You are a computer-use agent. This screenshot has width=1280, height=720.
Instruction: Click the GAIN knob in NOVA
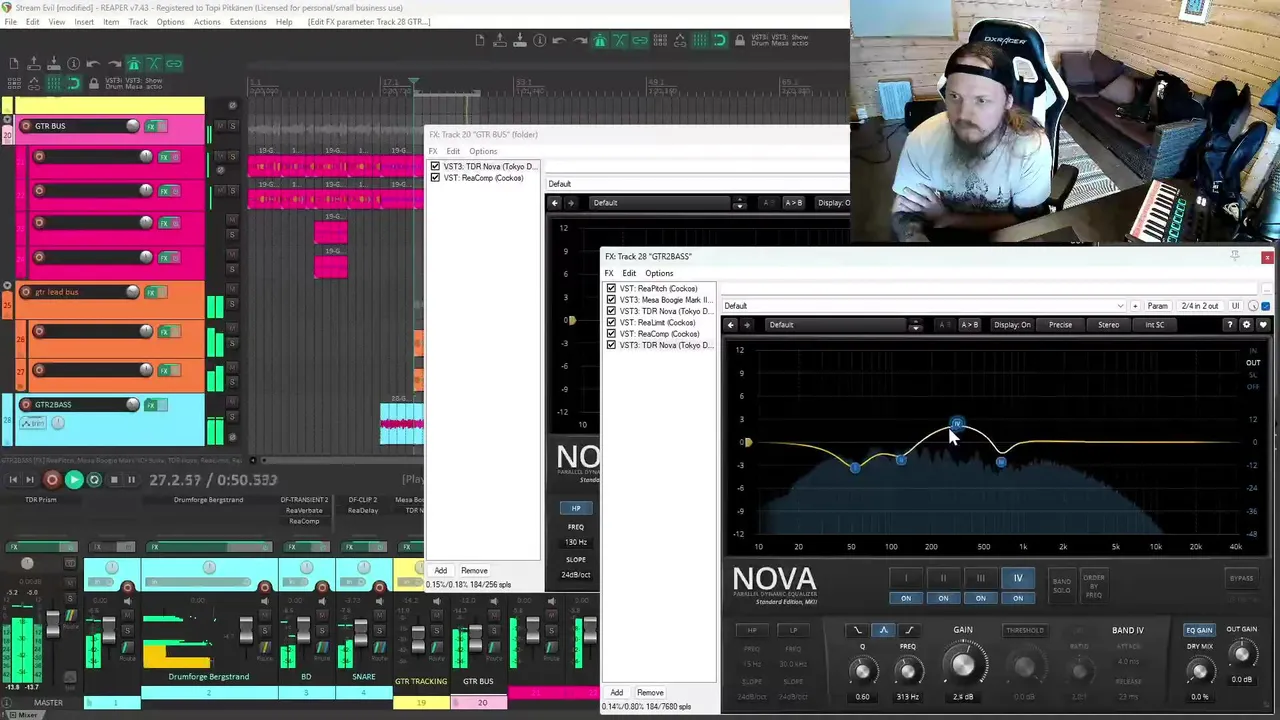tap(963, 665)
